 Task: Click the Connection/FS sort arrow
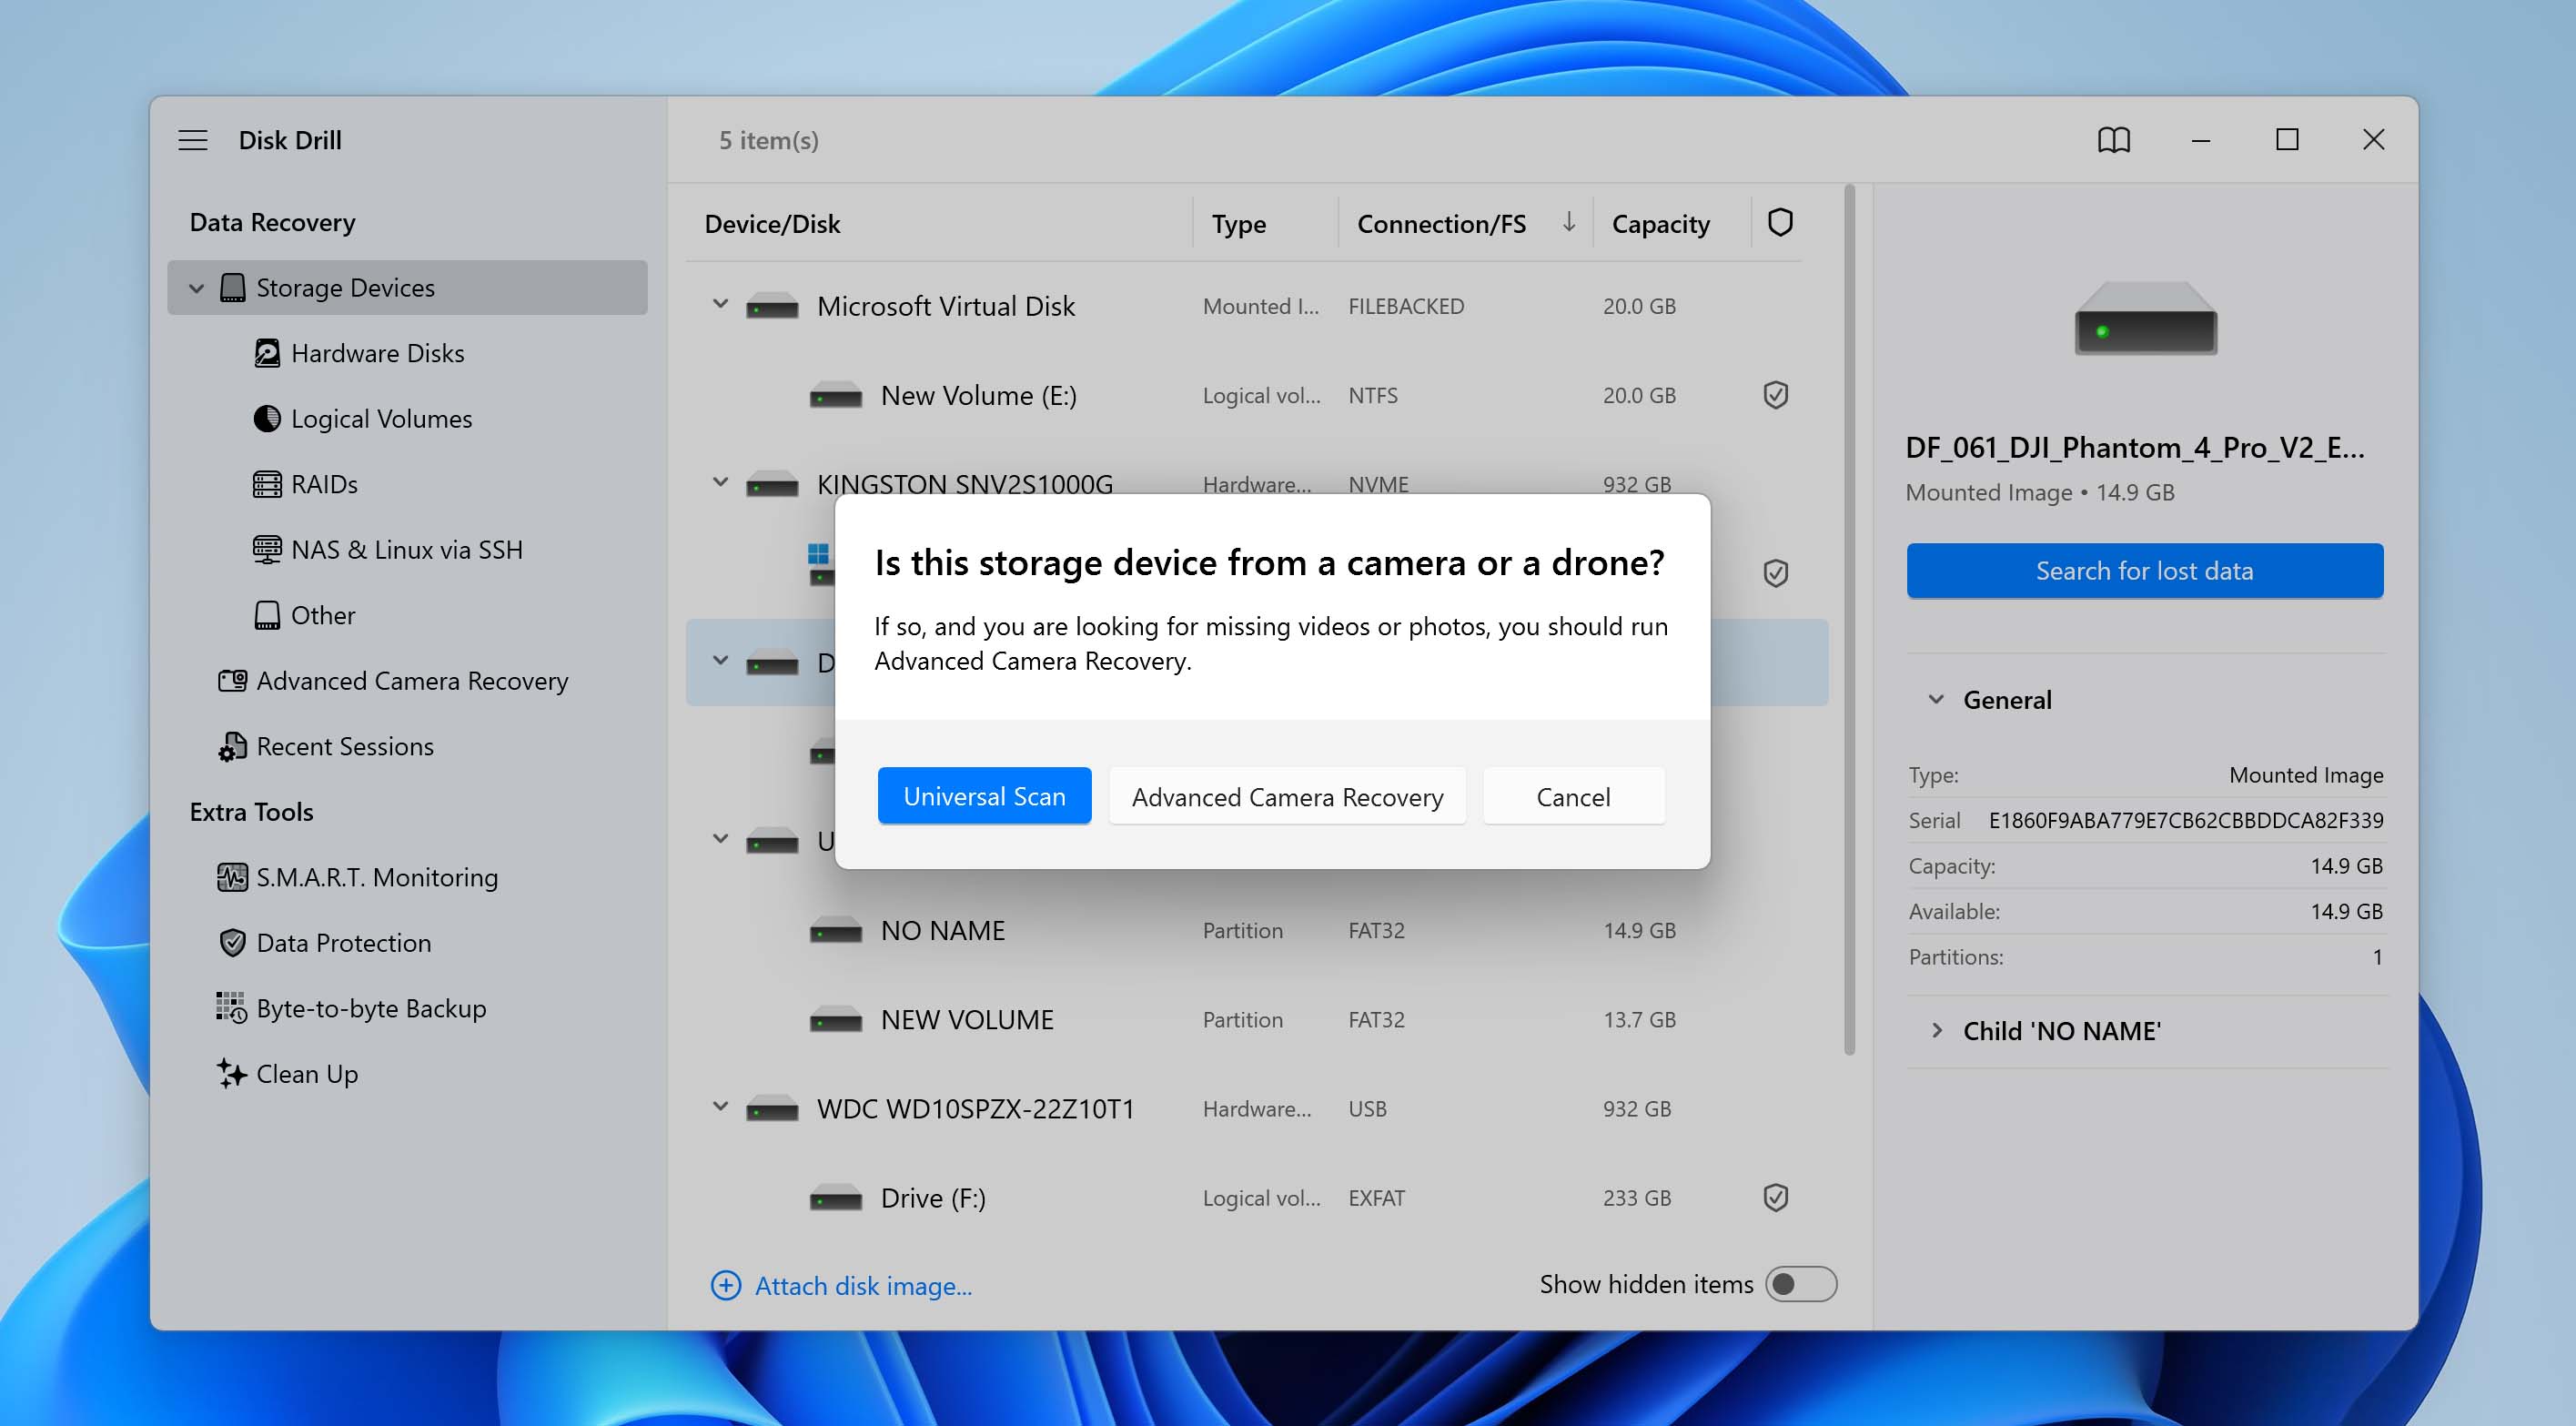(x=1569, y=222)
